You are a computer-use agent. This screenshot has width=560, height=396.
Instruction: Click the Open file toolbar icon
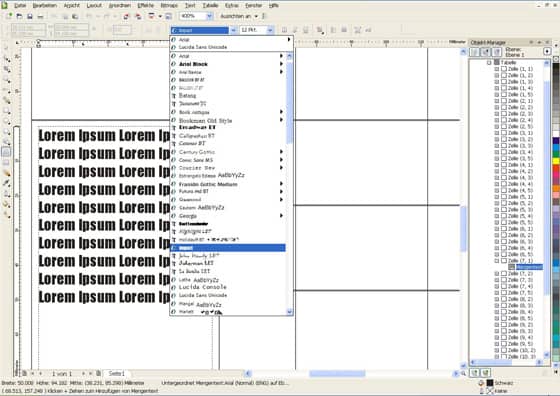coord(20,16)
